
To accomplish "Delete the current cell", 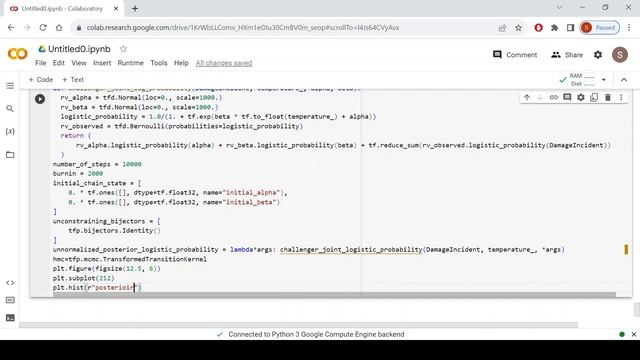I will click(608, 98).
